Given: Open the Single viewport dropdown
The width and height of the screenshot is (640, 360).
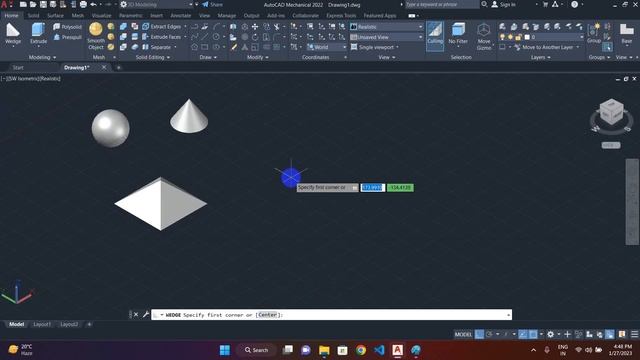Looking at the screenshot, I should [x=376, y=47].
